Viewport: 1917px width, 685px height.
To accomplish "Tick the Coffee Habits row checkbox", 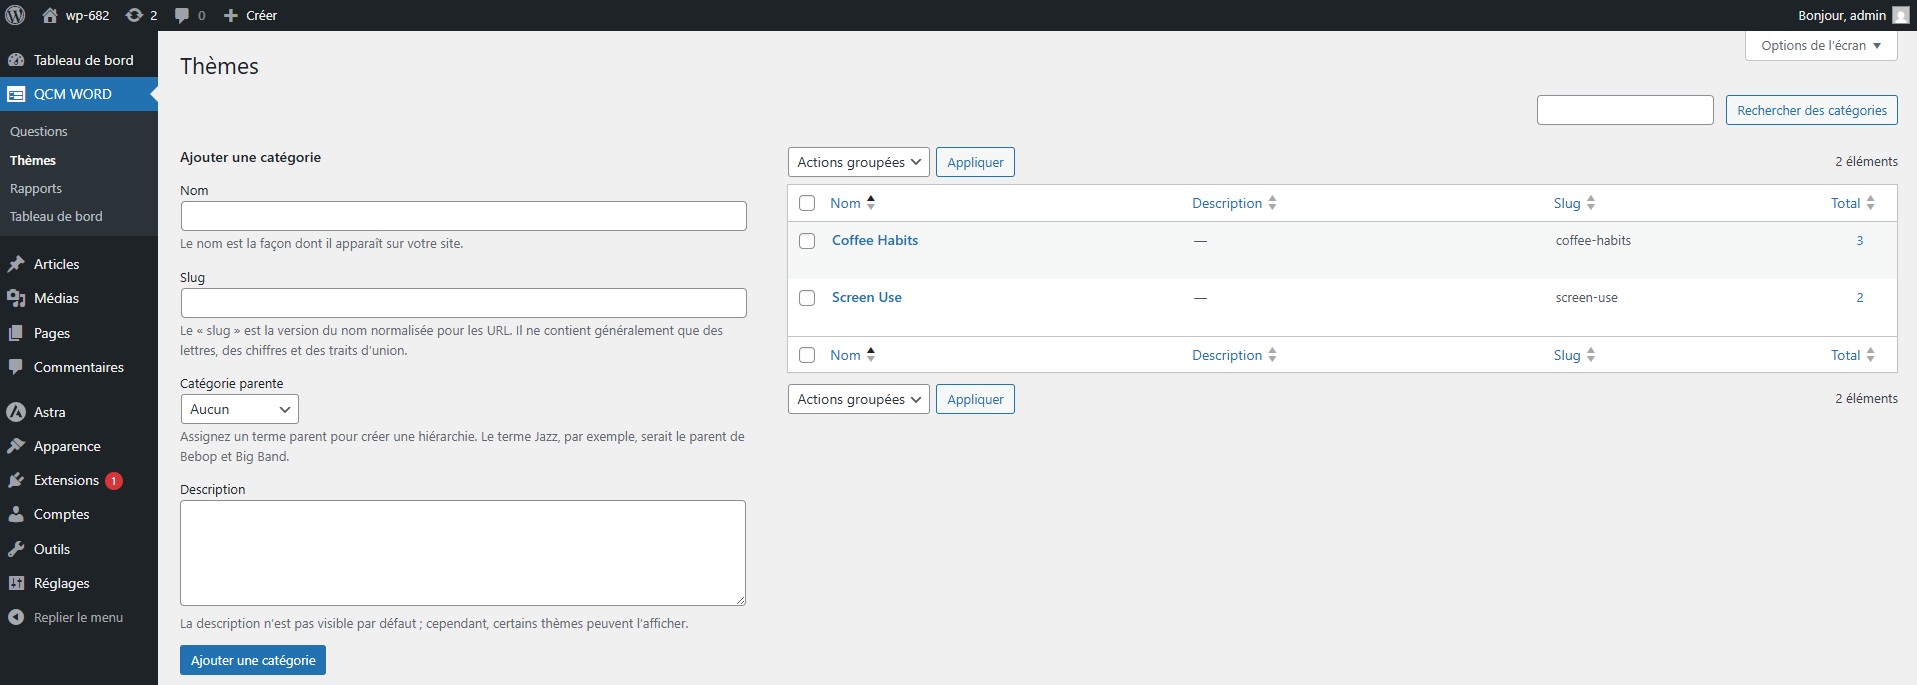I will 807,241.
